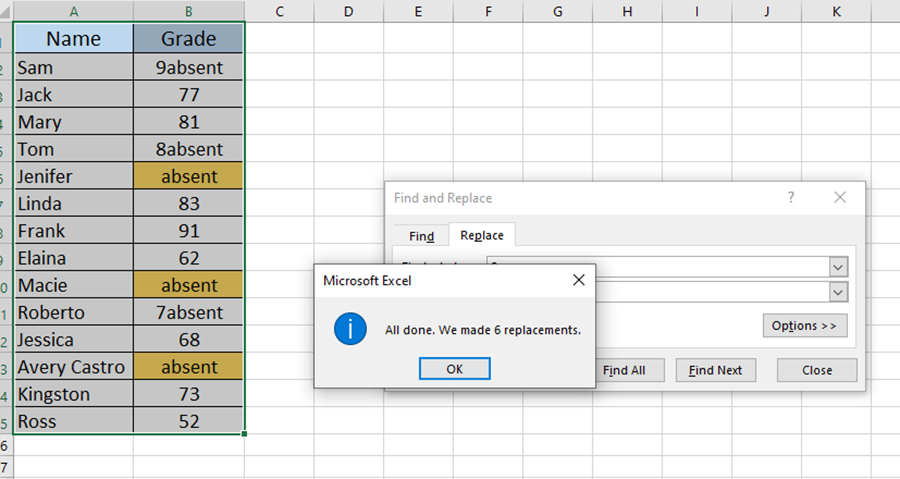The width and height of the screenshot is (900, 479).
Task: Select the highlighted absent cell beside Jenifer
Action: (x=189, y=176)
